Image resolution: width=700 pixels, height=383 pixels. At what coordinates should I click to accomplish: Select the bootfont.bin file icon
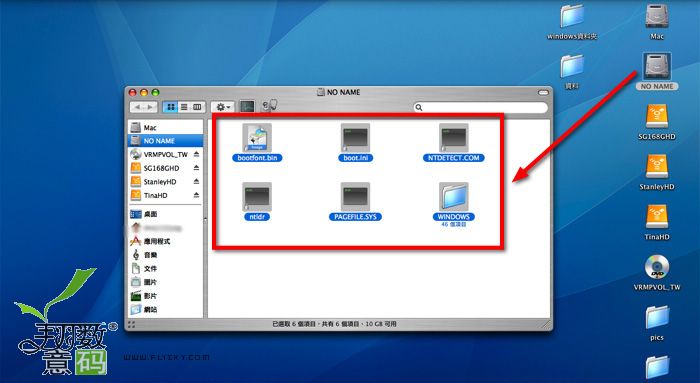[x=257, y=138]
